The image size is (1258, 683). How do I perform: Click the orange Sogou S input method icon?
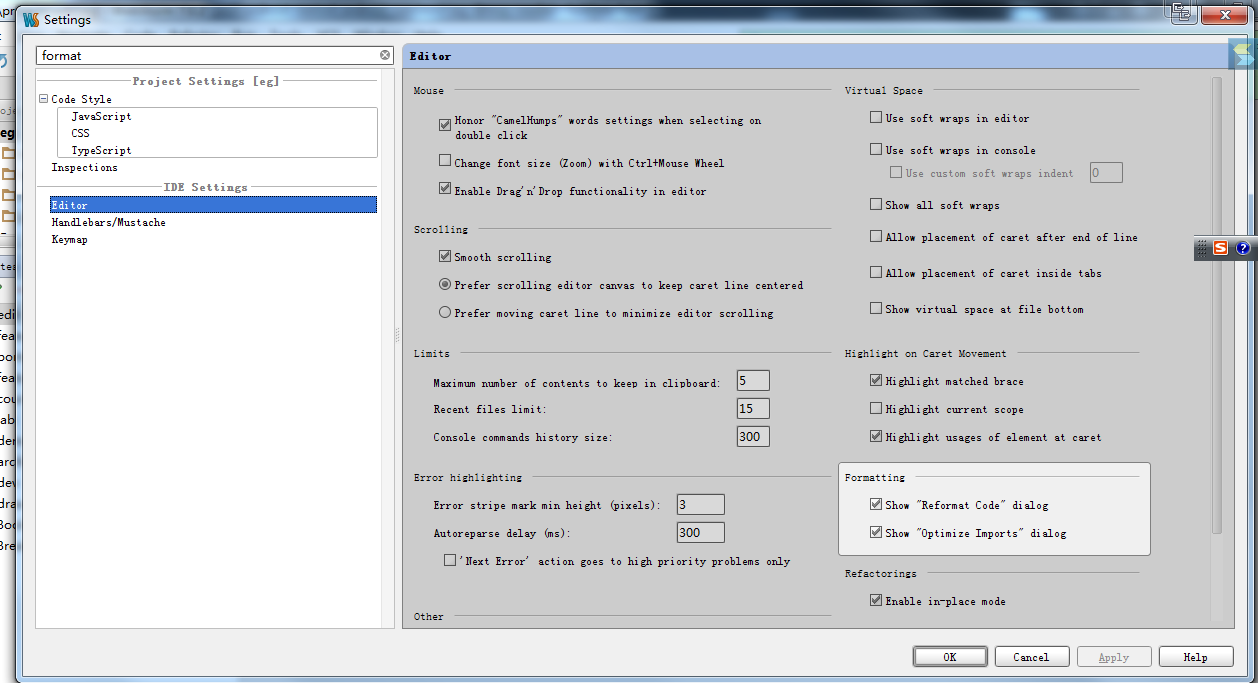1221,248
